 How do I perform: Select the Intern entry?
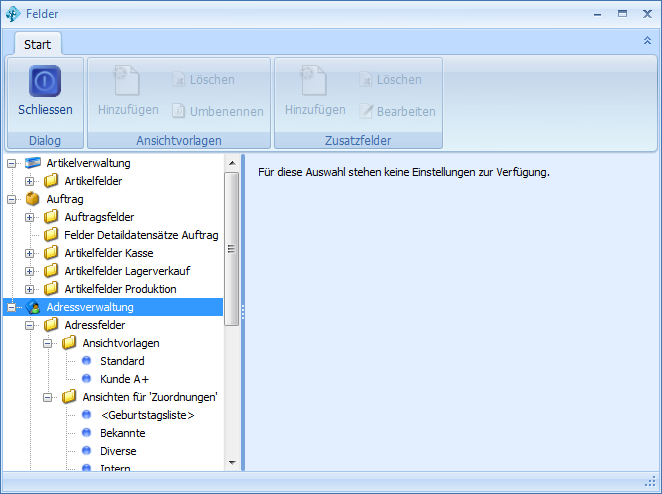tap(115, 467)
